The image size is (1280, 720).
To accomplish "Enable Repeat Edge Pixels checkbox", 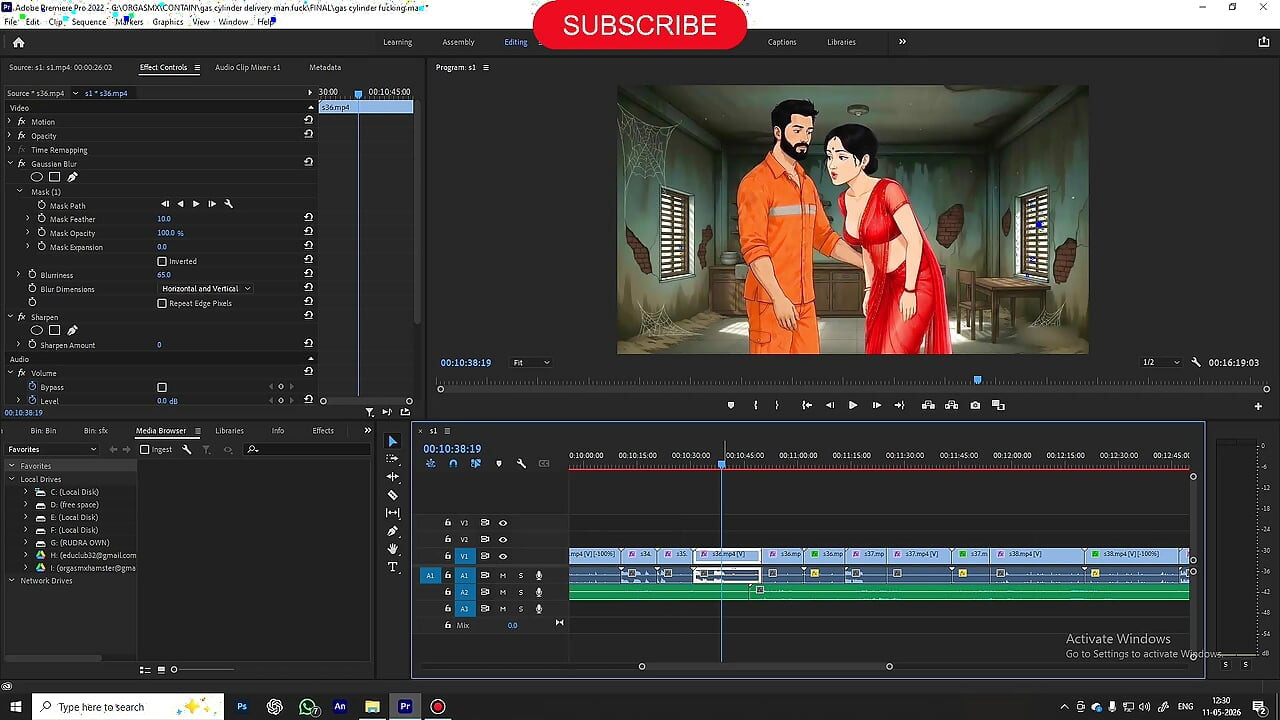I will tap(162, 303).
